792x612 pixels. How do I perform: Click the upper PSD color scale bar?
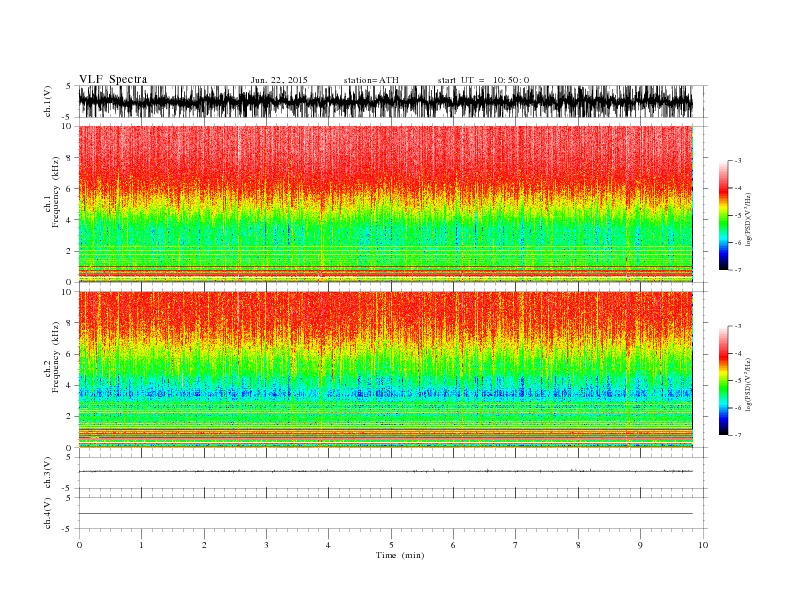(x=723, y=215)
